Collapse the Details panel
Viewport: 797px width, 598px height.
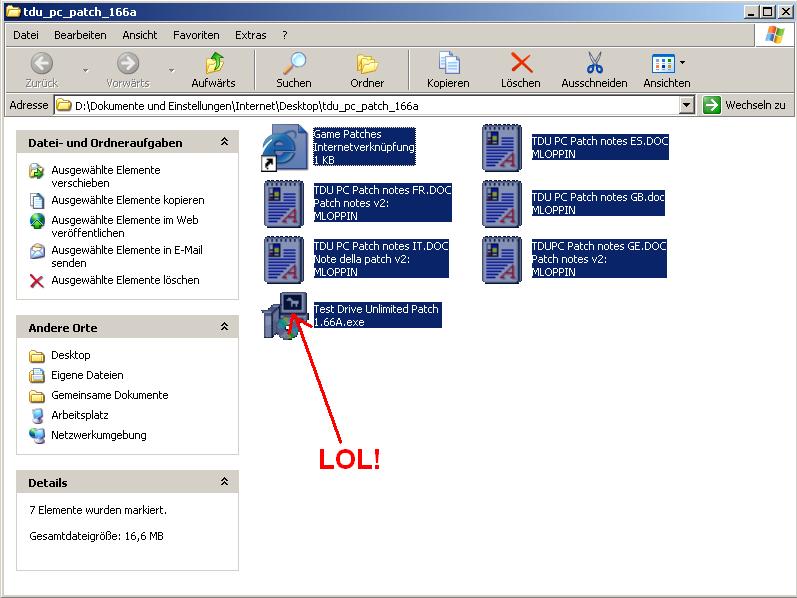(224, 482)
